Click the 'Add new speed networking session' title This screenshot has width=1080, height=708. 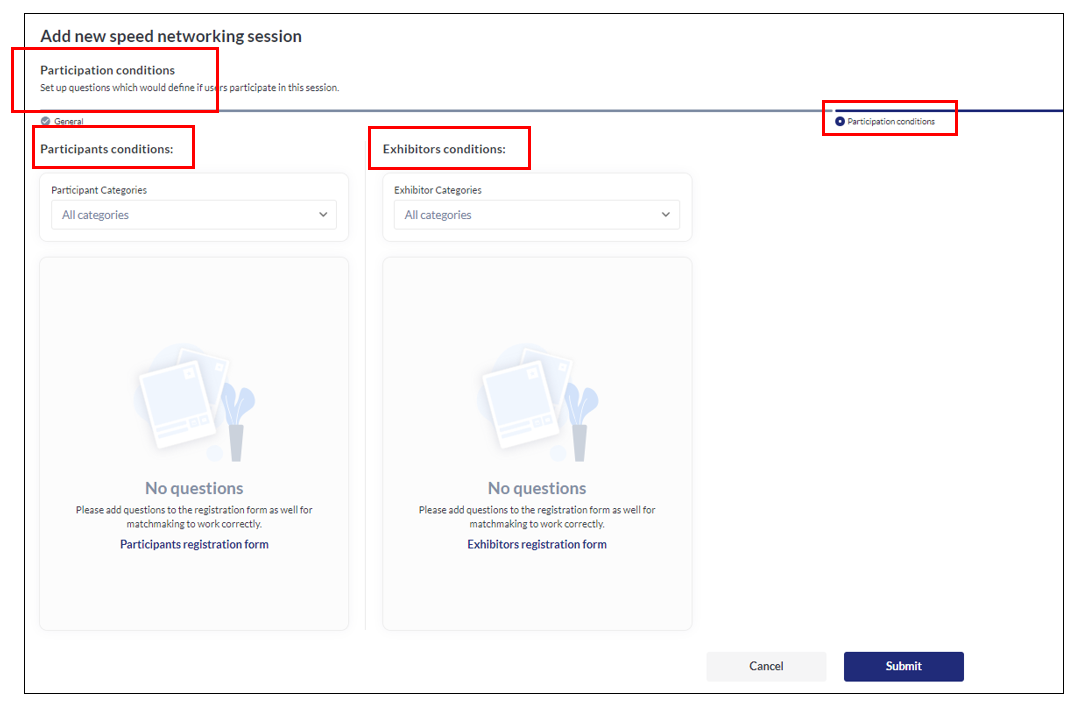171,37
